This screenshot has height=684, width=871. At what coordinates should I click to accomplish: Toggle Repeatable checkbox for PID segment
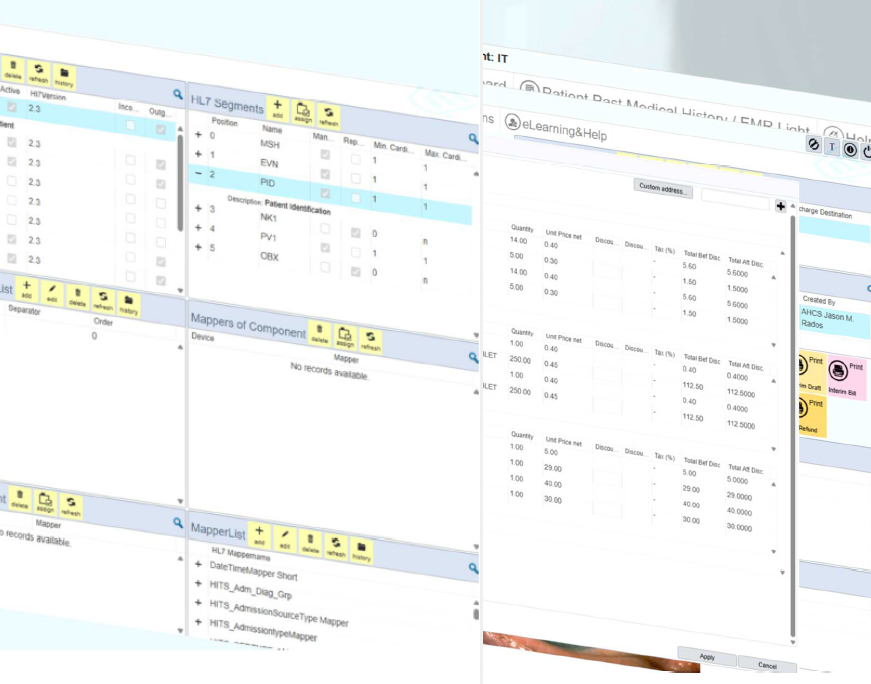click(356, 199)
